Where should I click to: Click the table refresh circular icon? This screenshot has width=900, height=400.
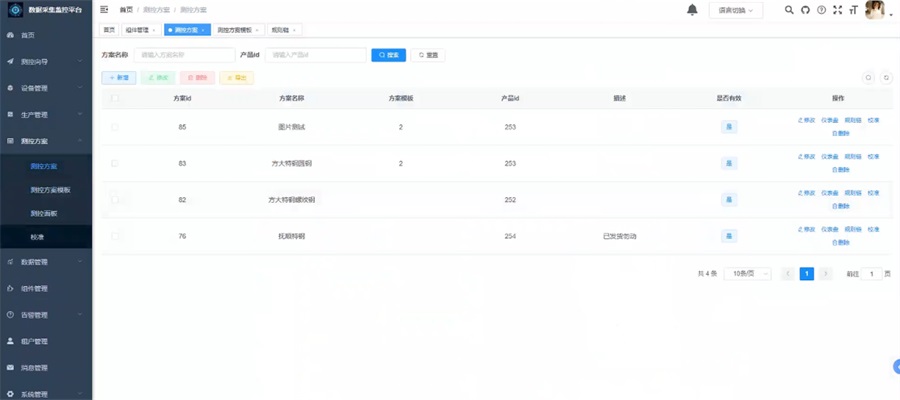[885, 77]
